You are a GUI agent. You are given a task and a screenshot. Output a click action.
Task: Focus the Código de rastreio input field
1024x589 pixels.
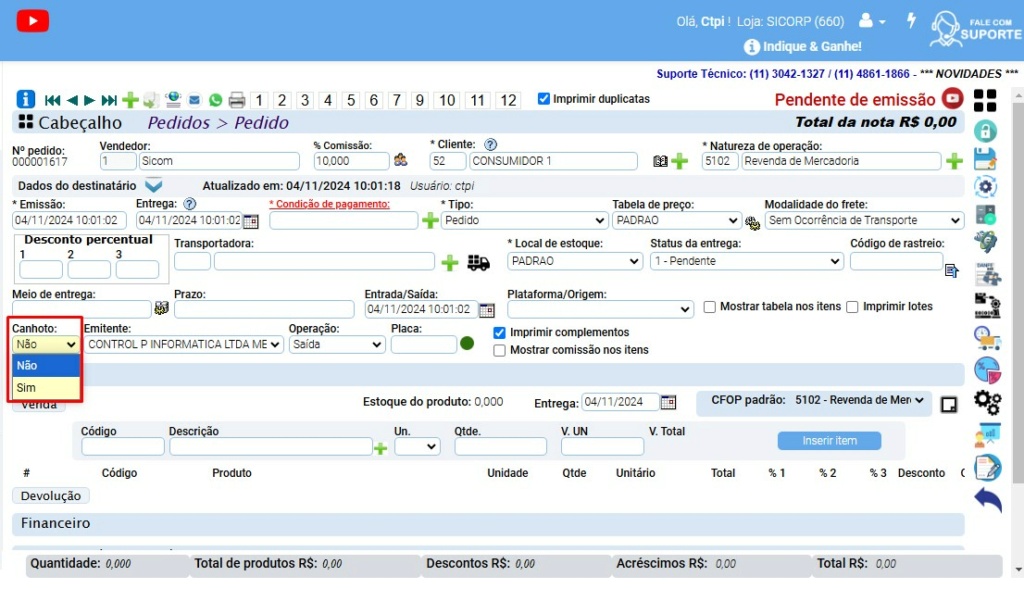click(896, 261)
